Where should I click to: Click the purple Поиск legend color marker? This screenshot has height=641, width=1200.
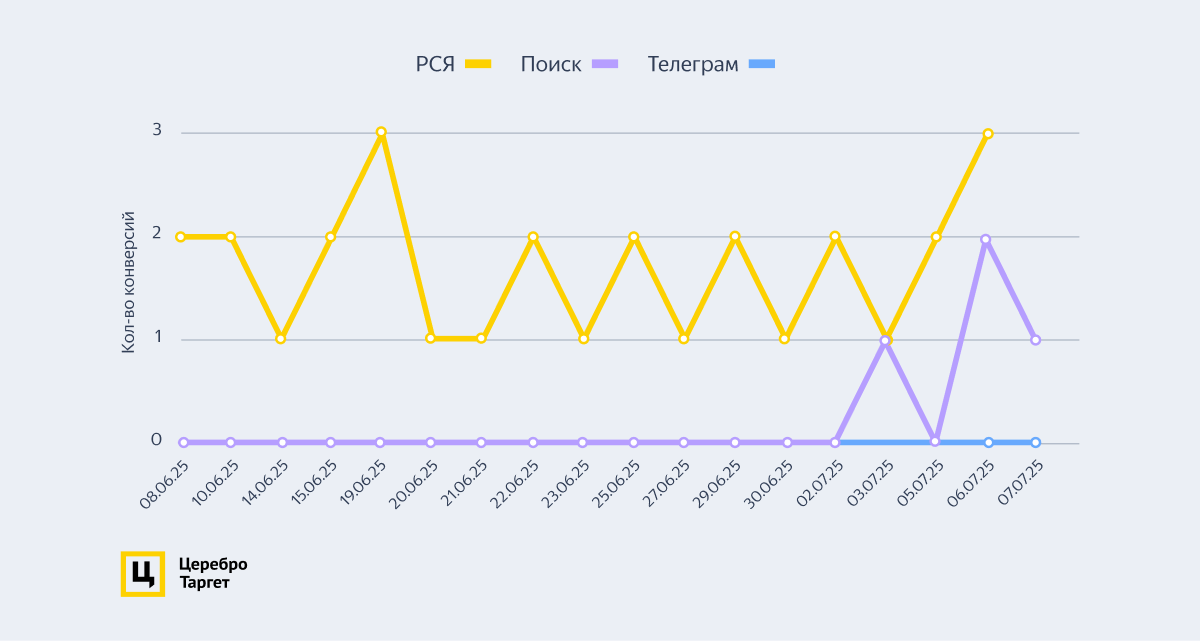pos(605,64)
